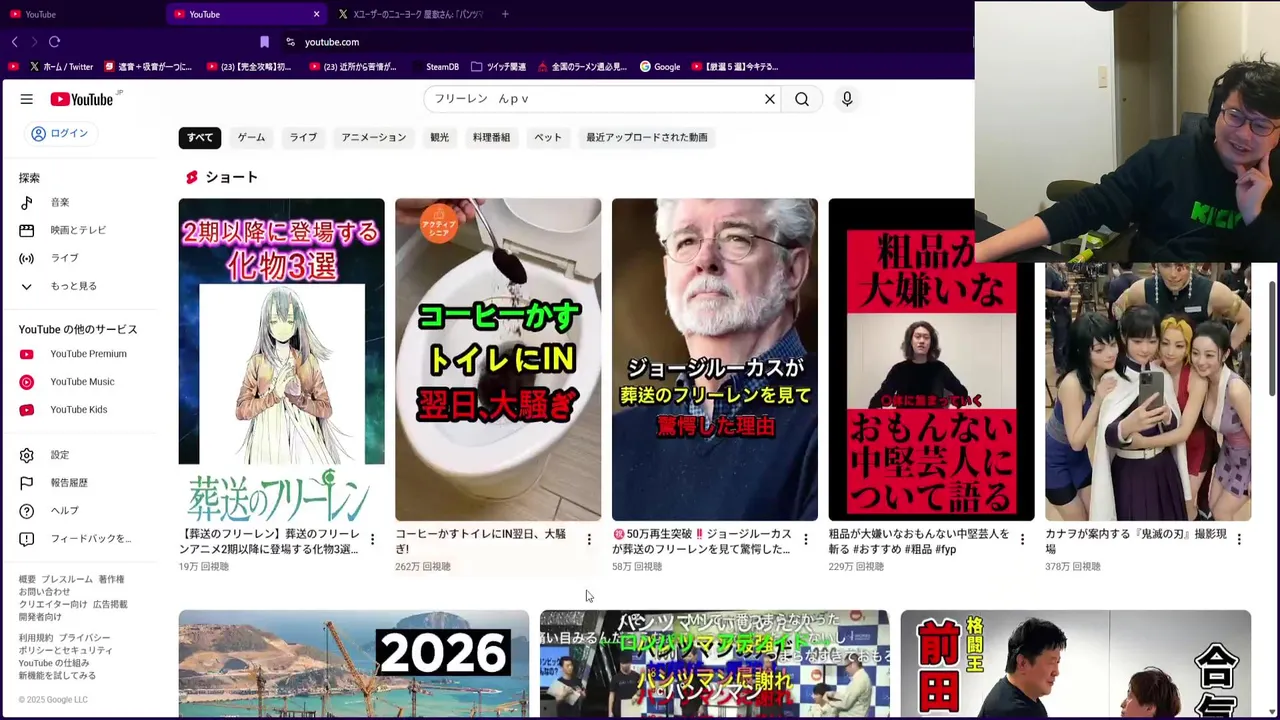Image resolution: width=1280 pixels, height=720 pixels.
Task: Open more options for コーヒーかす short
Action: click(x=589, y=540)
